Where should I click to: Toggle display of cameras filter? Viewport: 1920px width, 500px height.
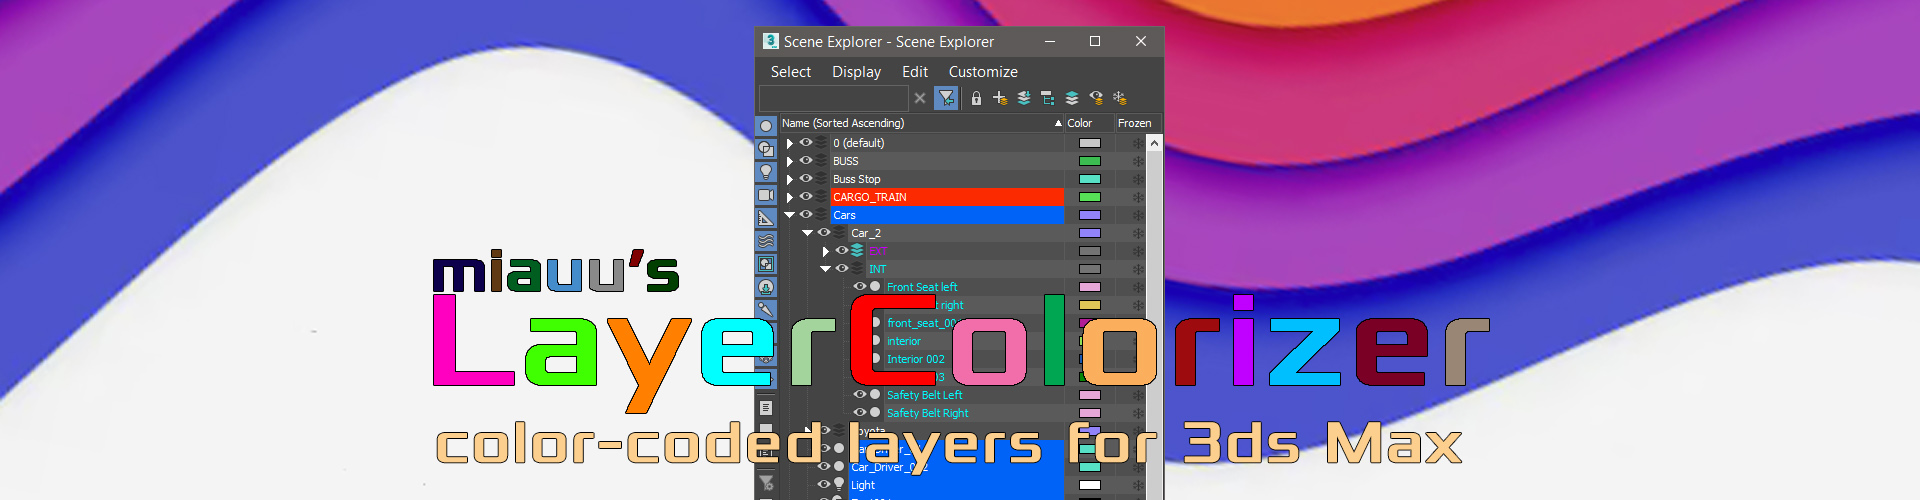point(766,195)
